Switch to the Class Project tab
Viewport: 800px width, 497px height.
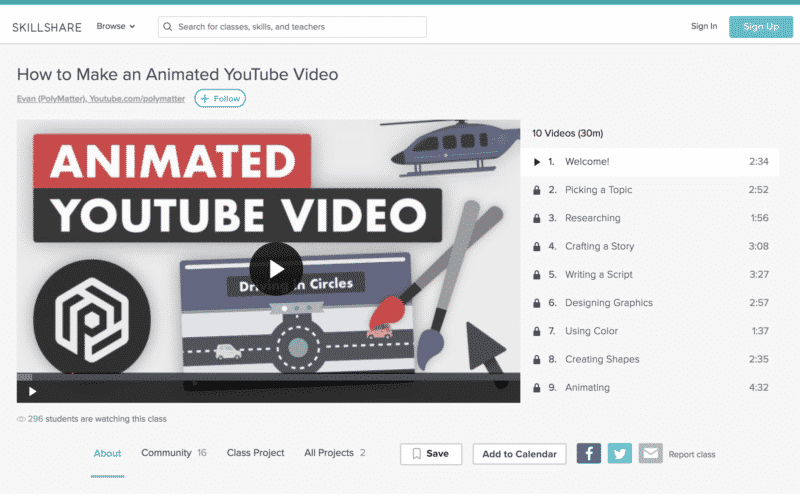[x=255, y=453]
